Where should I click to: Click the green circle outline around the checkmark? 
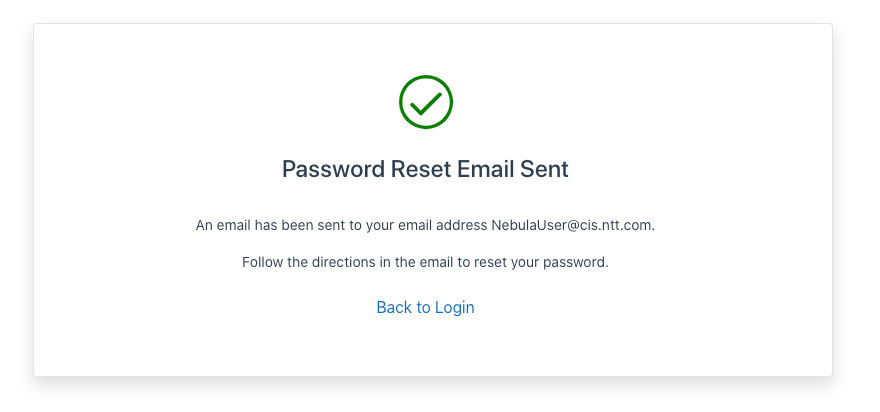coord(425,77)
